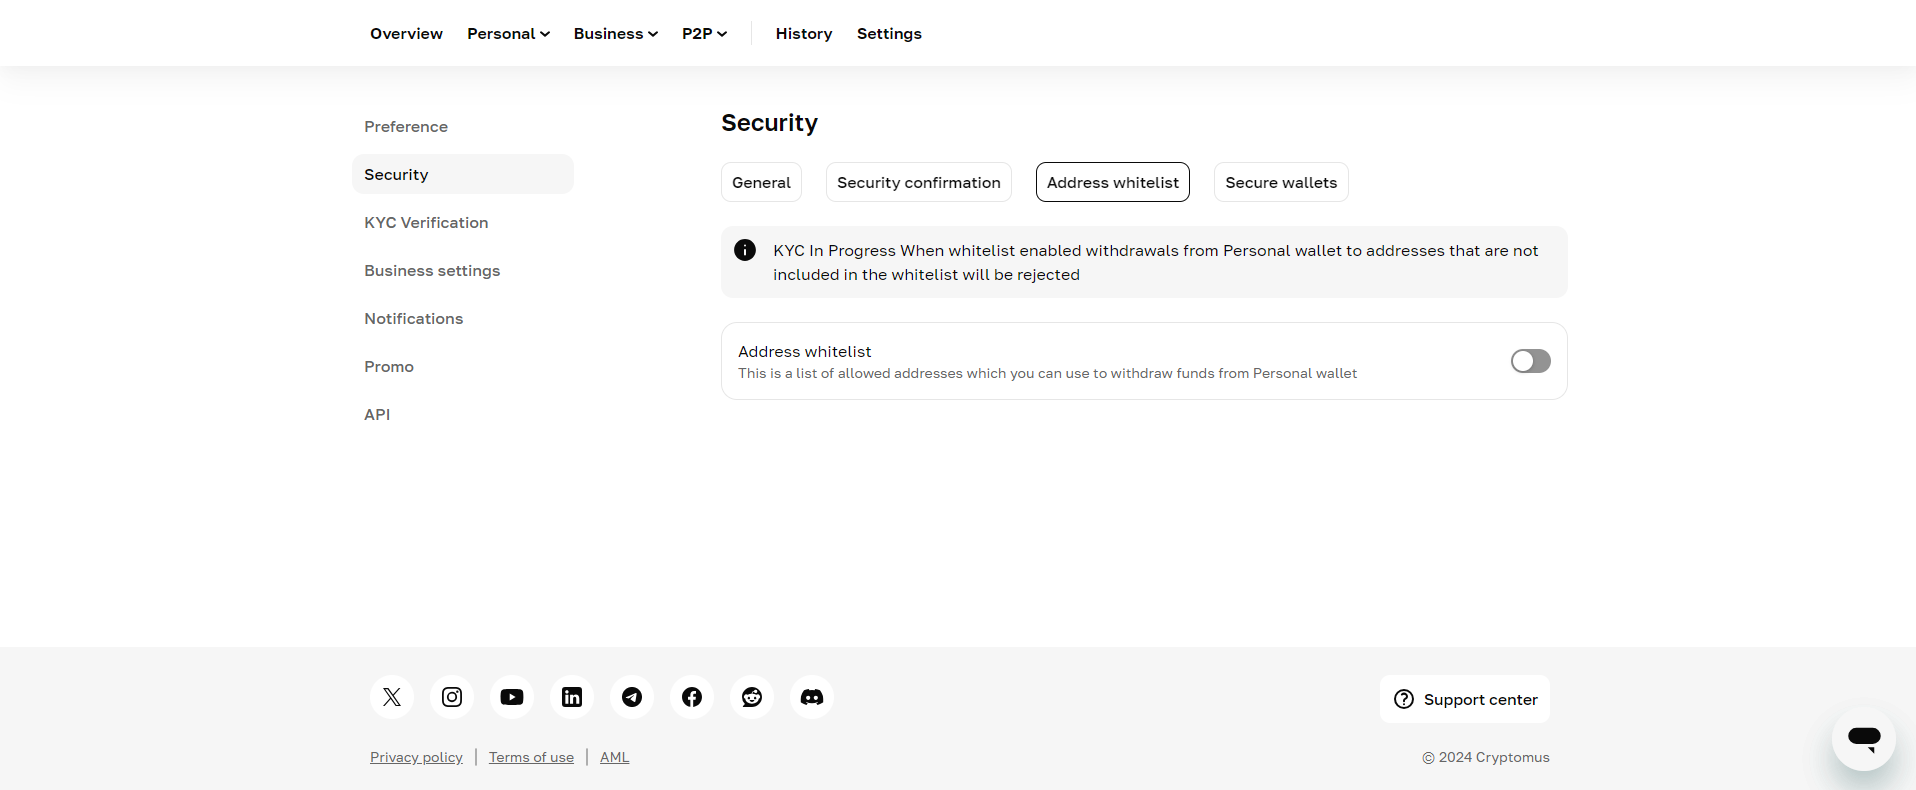Switch to the Secure wallets tab

[x=1281, y=182]
